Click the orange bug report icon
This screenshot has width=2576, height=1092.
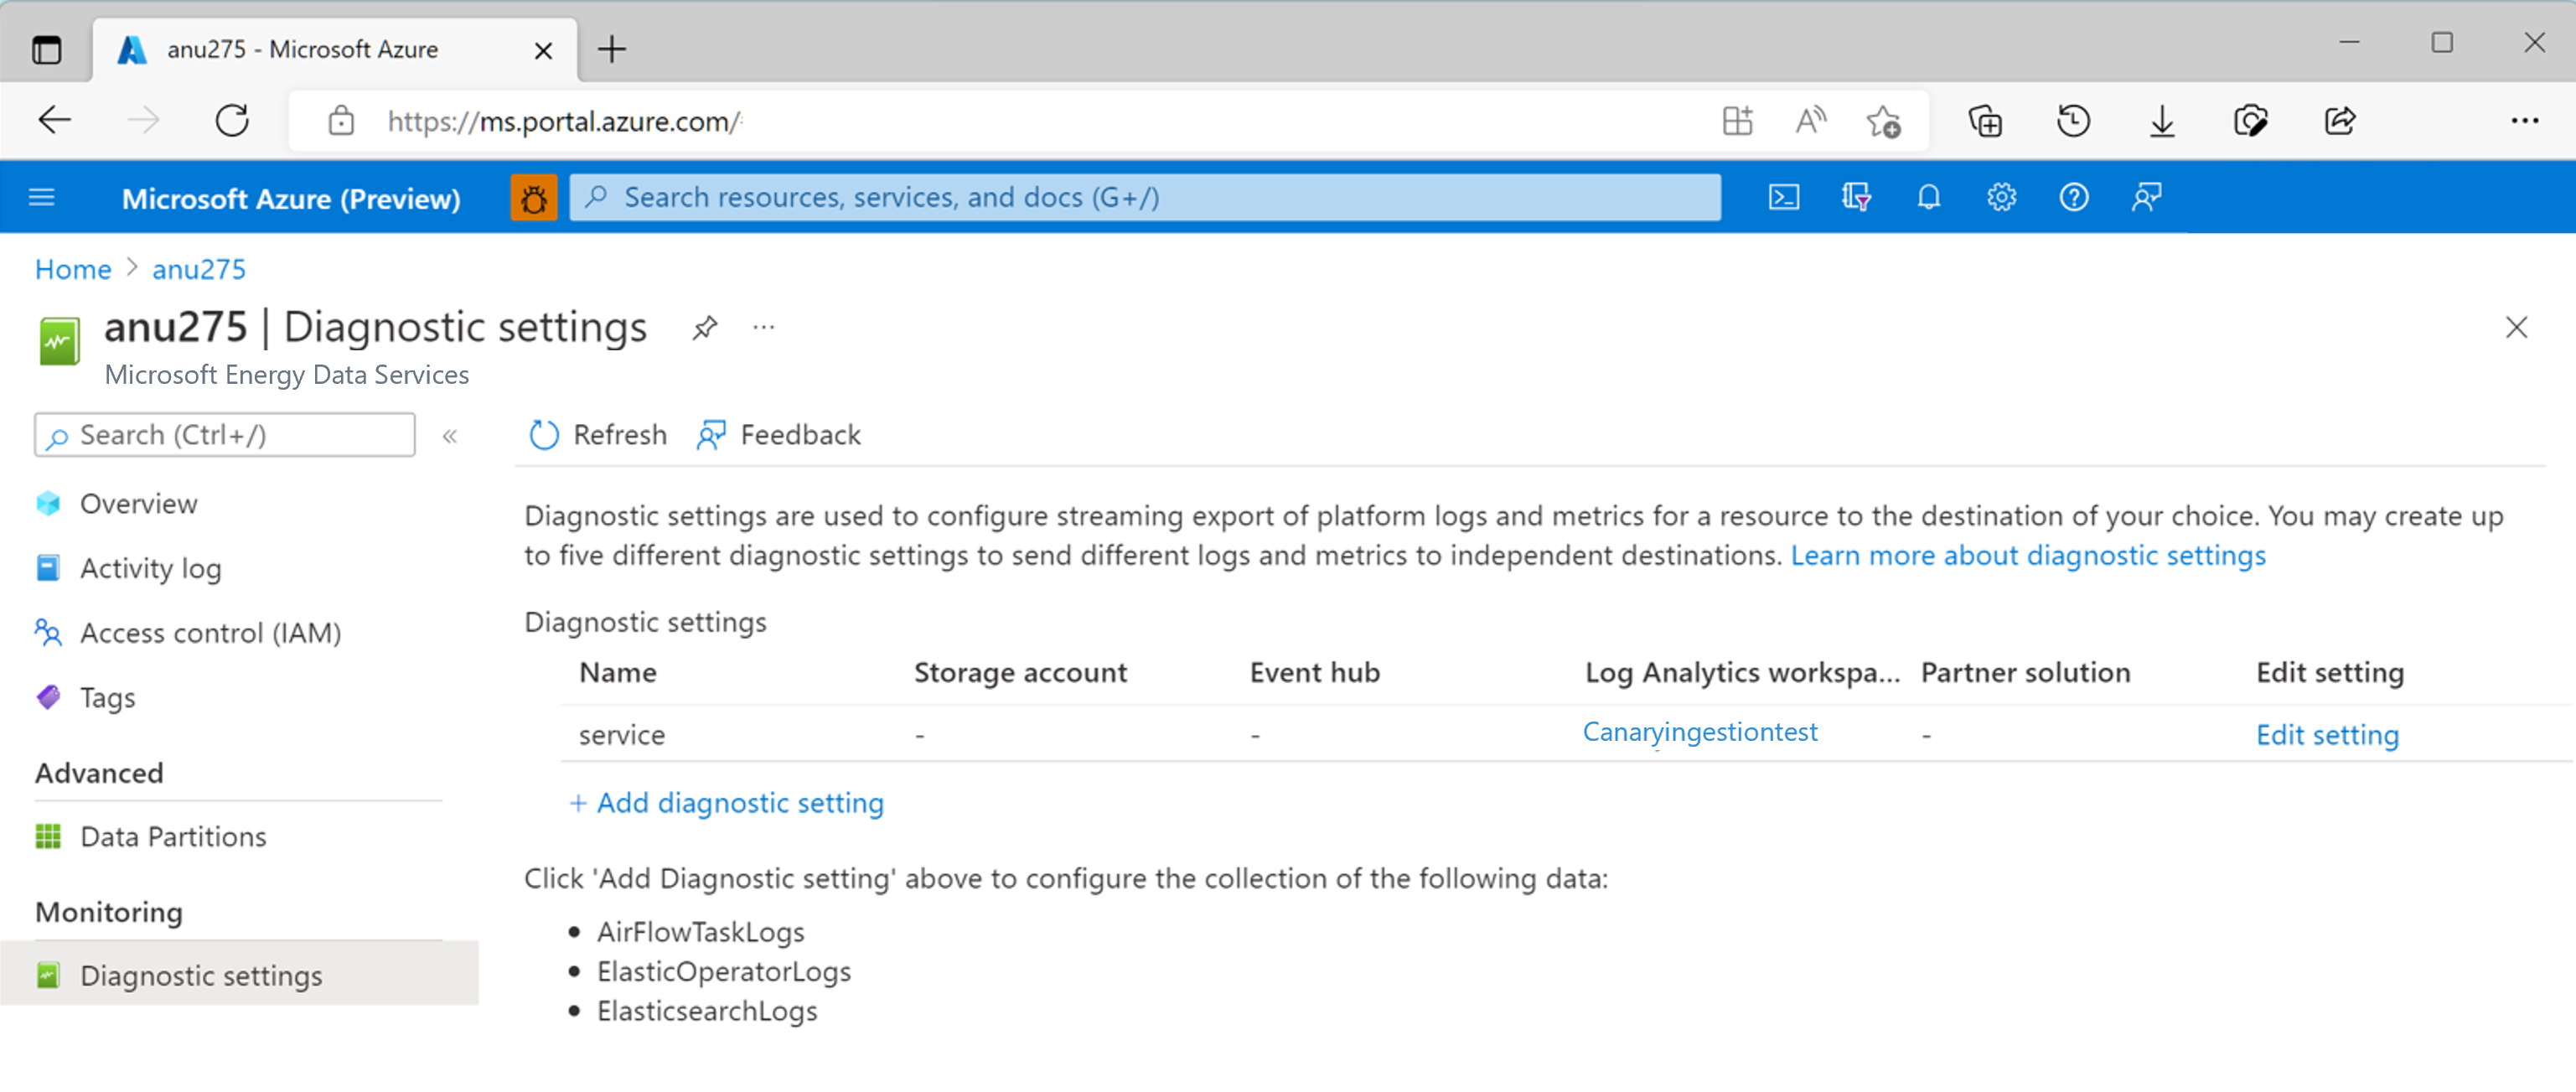click(534, 197)
